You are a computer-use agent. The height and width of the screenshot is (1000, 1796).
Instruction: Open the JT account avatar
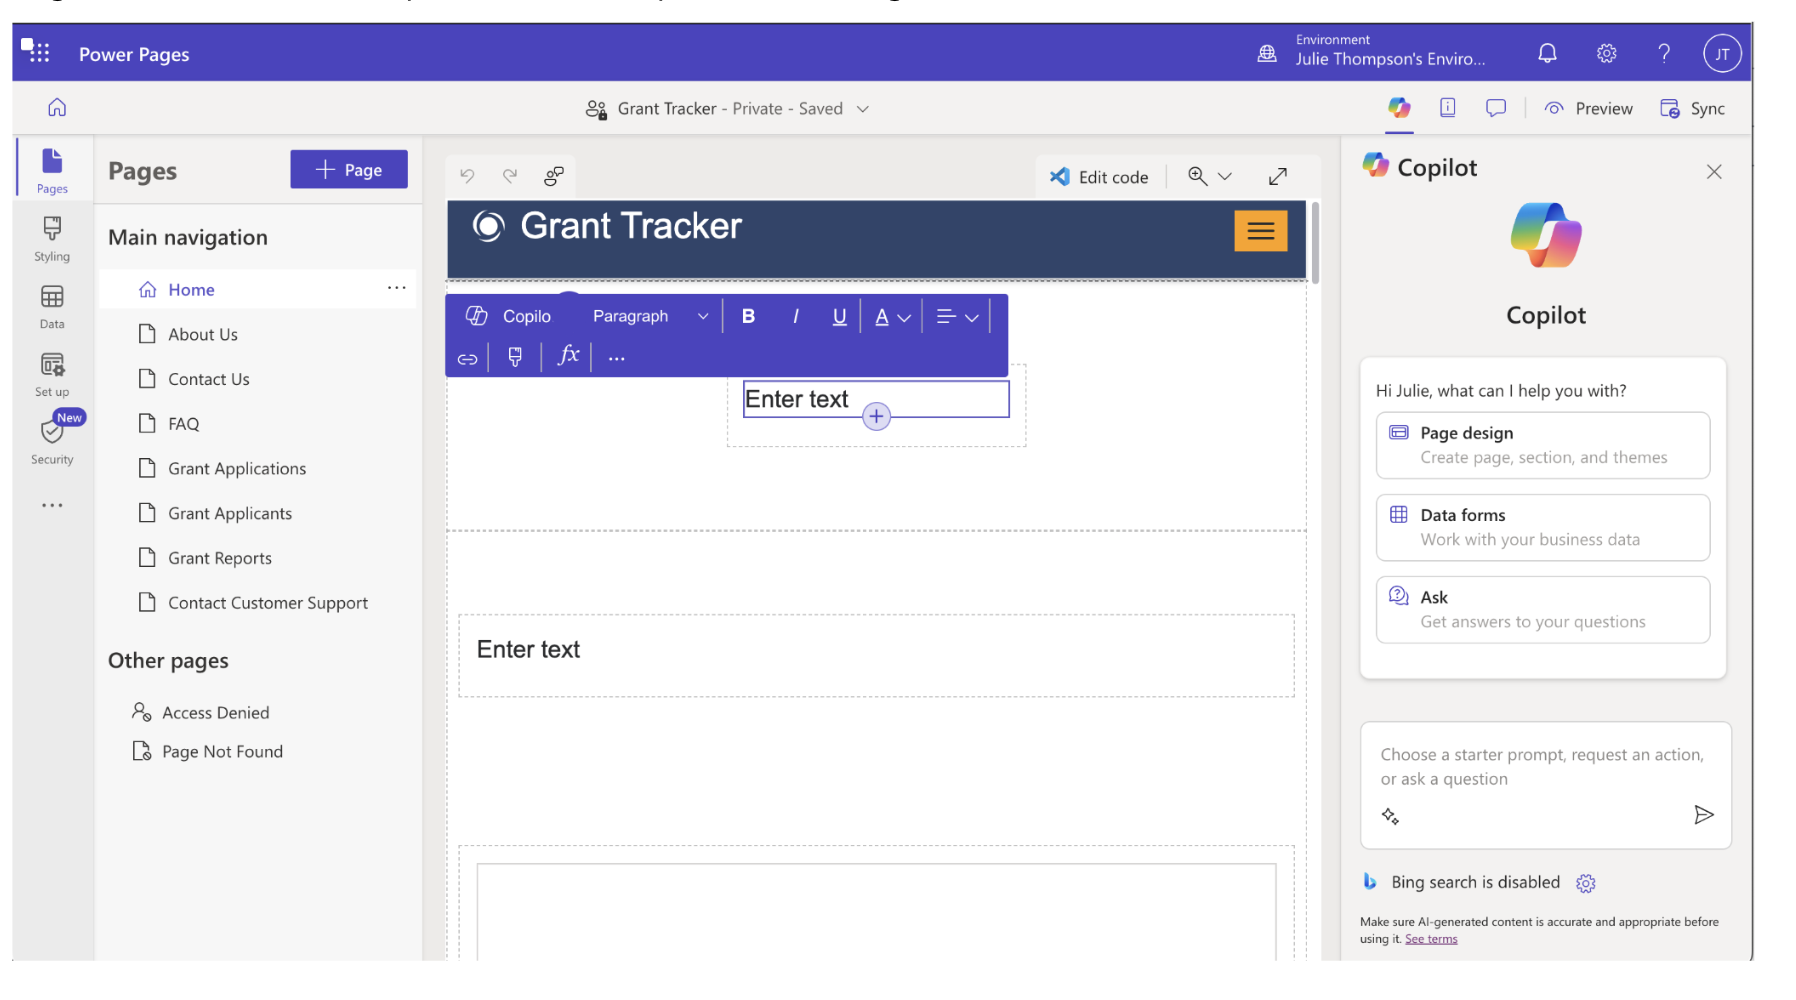click(x=1722, y=54)
